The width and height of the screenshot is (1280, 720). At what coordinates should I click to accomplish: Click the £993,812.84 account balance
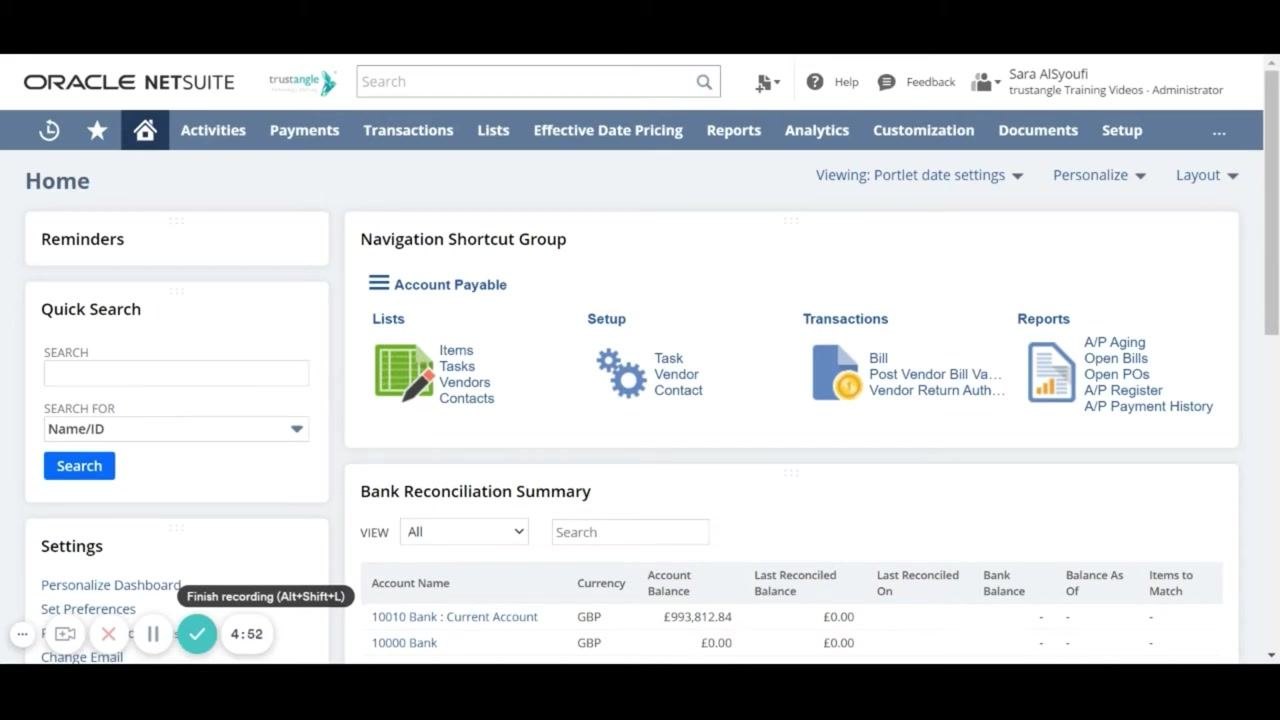point(697,617)
